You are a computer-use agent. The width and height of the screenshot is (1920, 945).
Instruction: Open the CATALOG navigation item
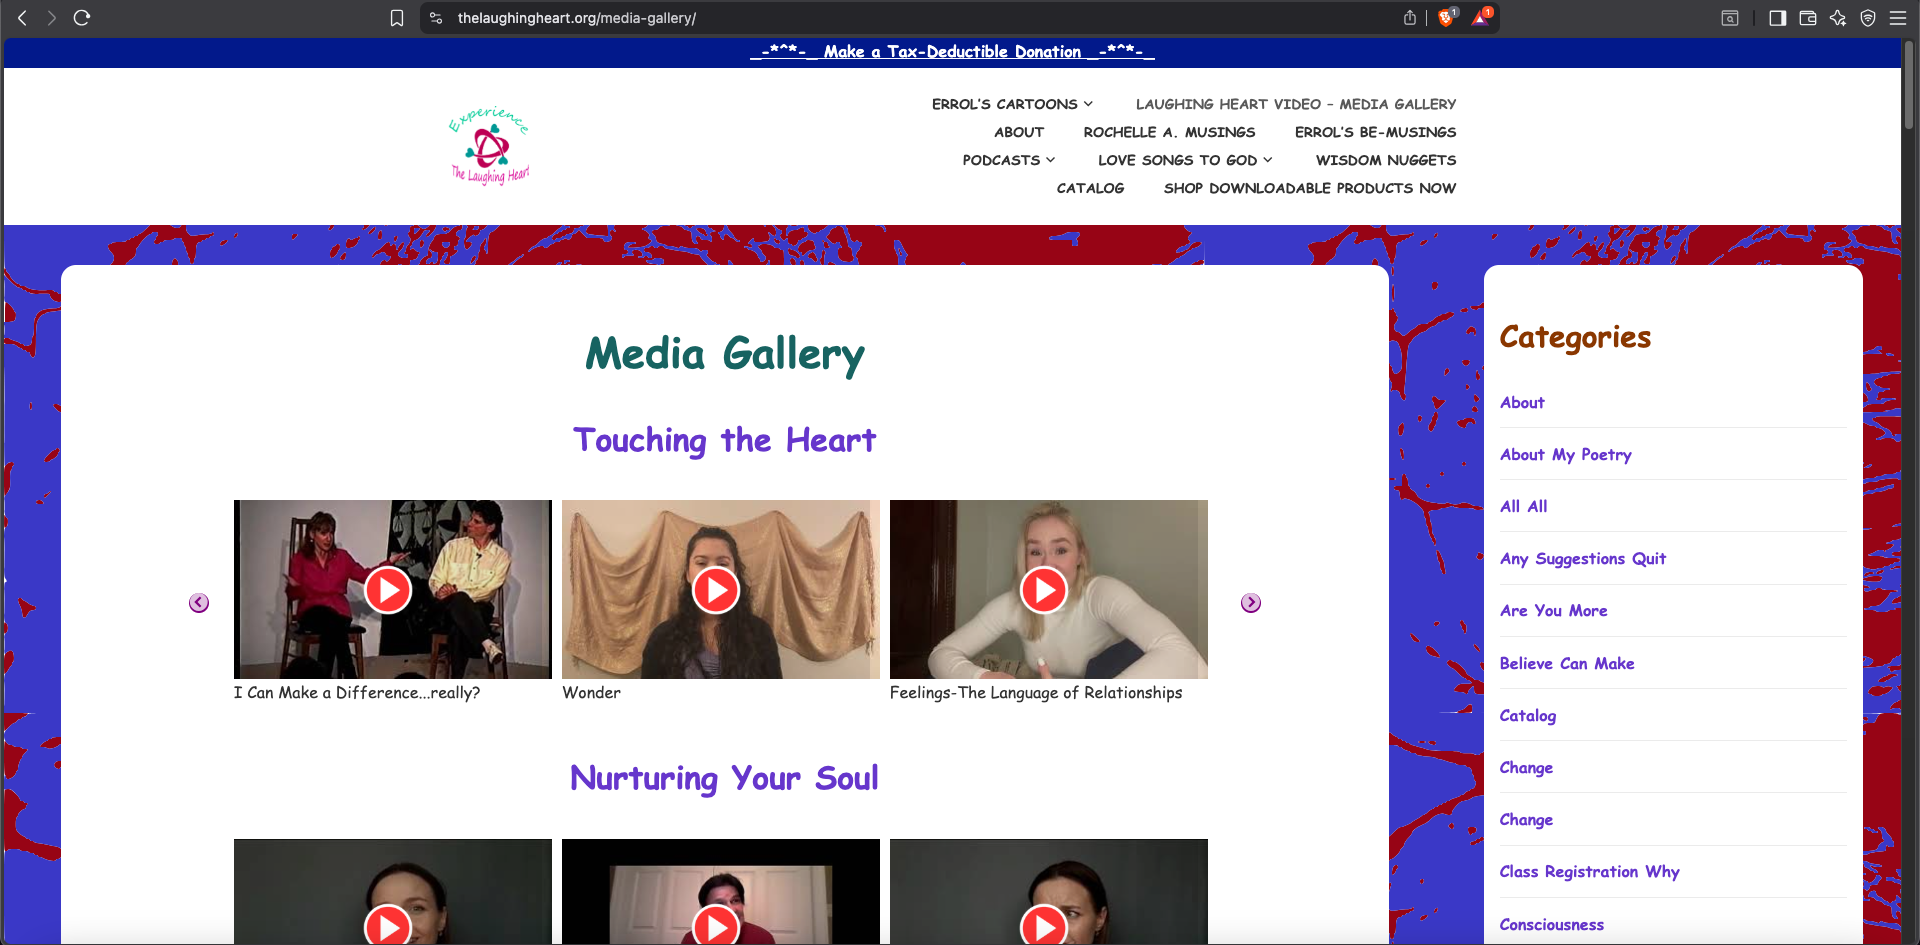pos(1090,188)
